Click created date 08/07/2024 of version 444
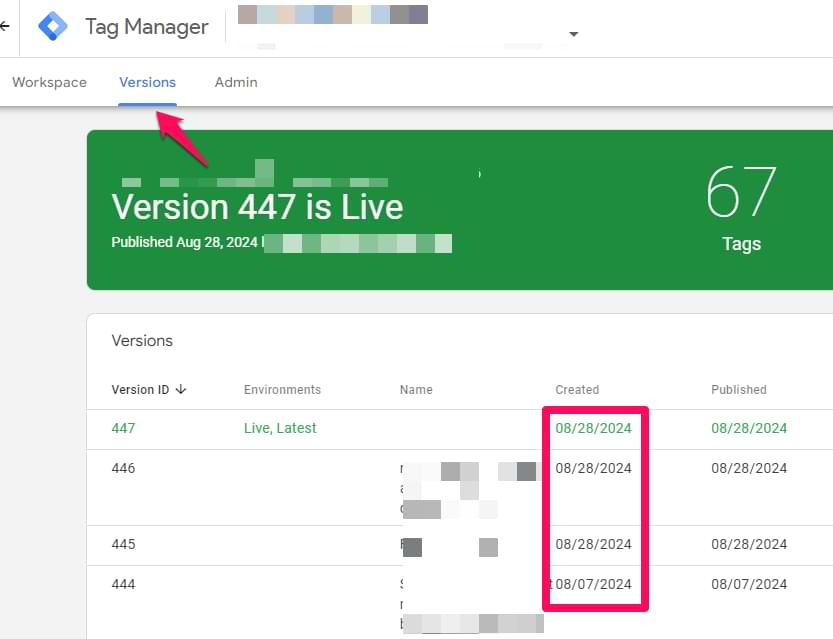 [x=593, y=584]
